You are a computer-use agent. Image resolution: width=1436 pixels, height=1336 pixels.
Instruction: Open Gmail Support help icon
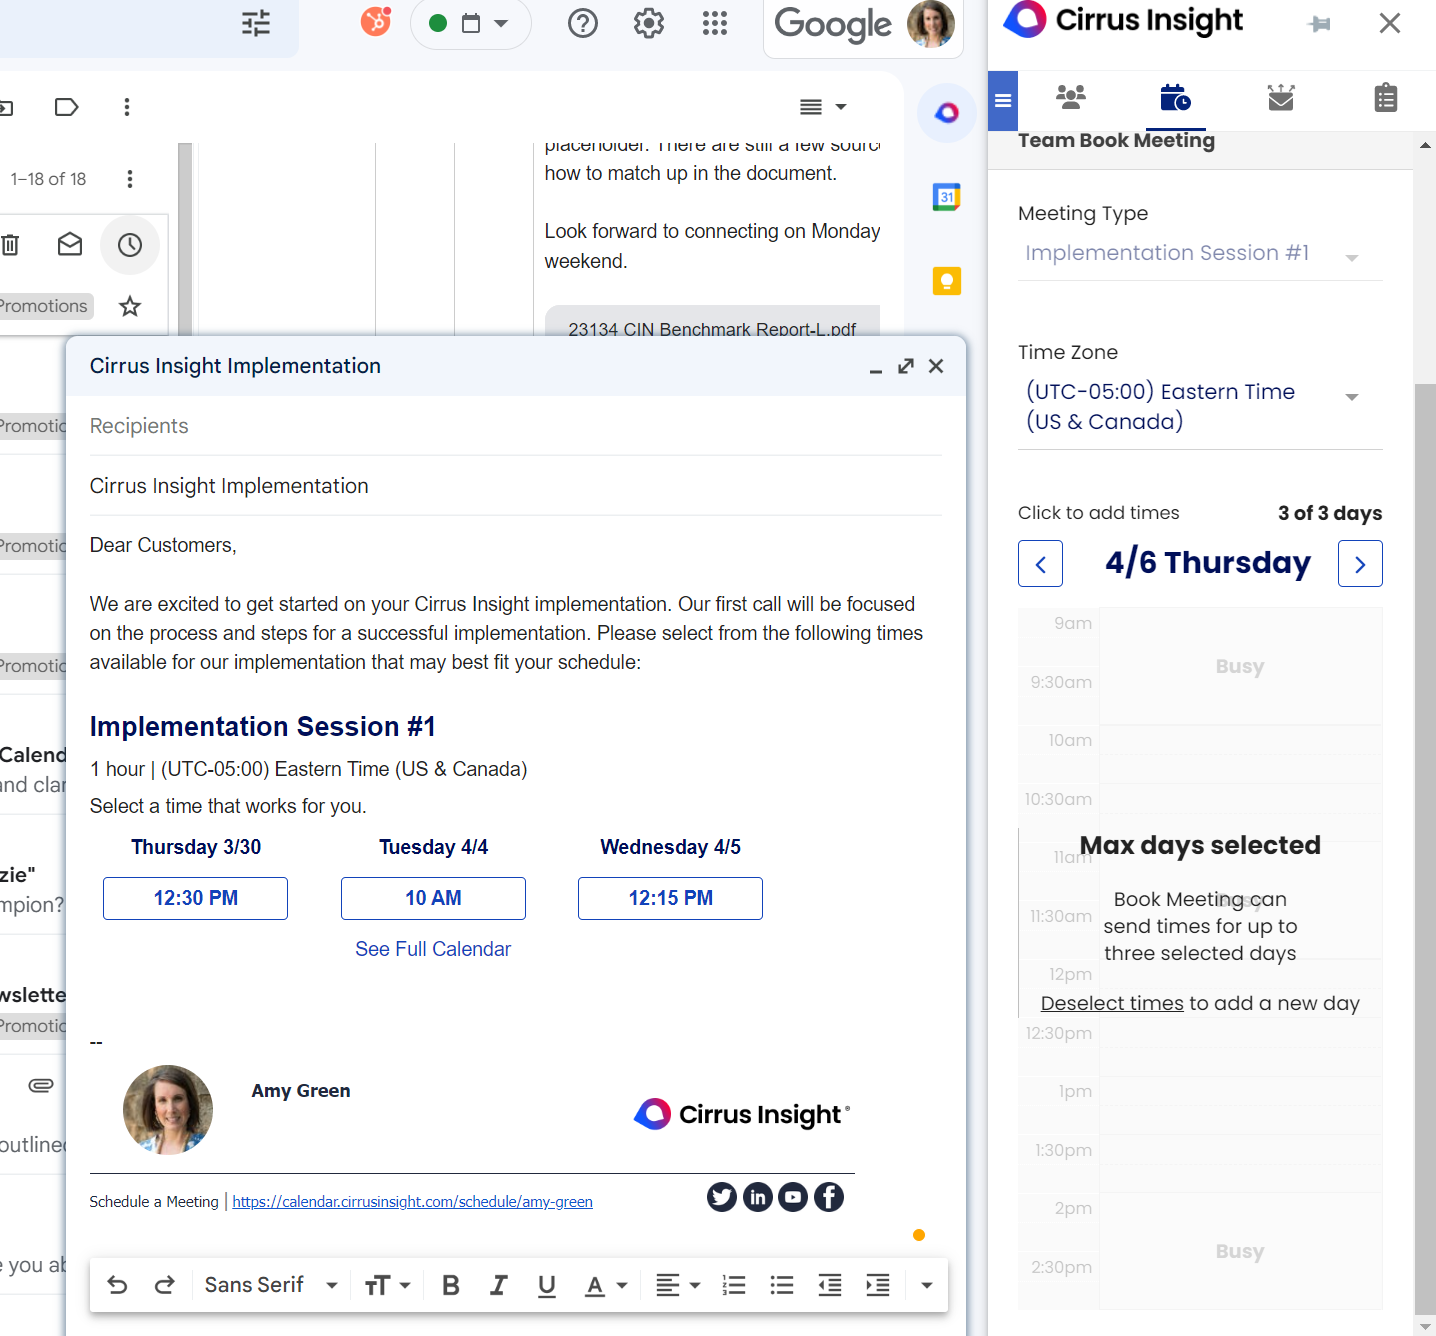point(583,23)
